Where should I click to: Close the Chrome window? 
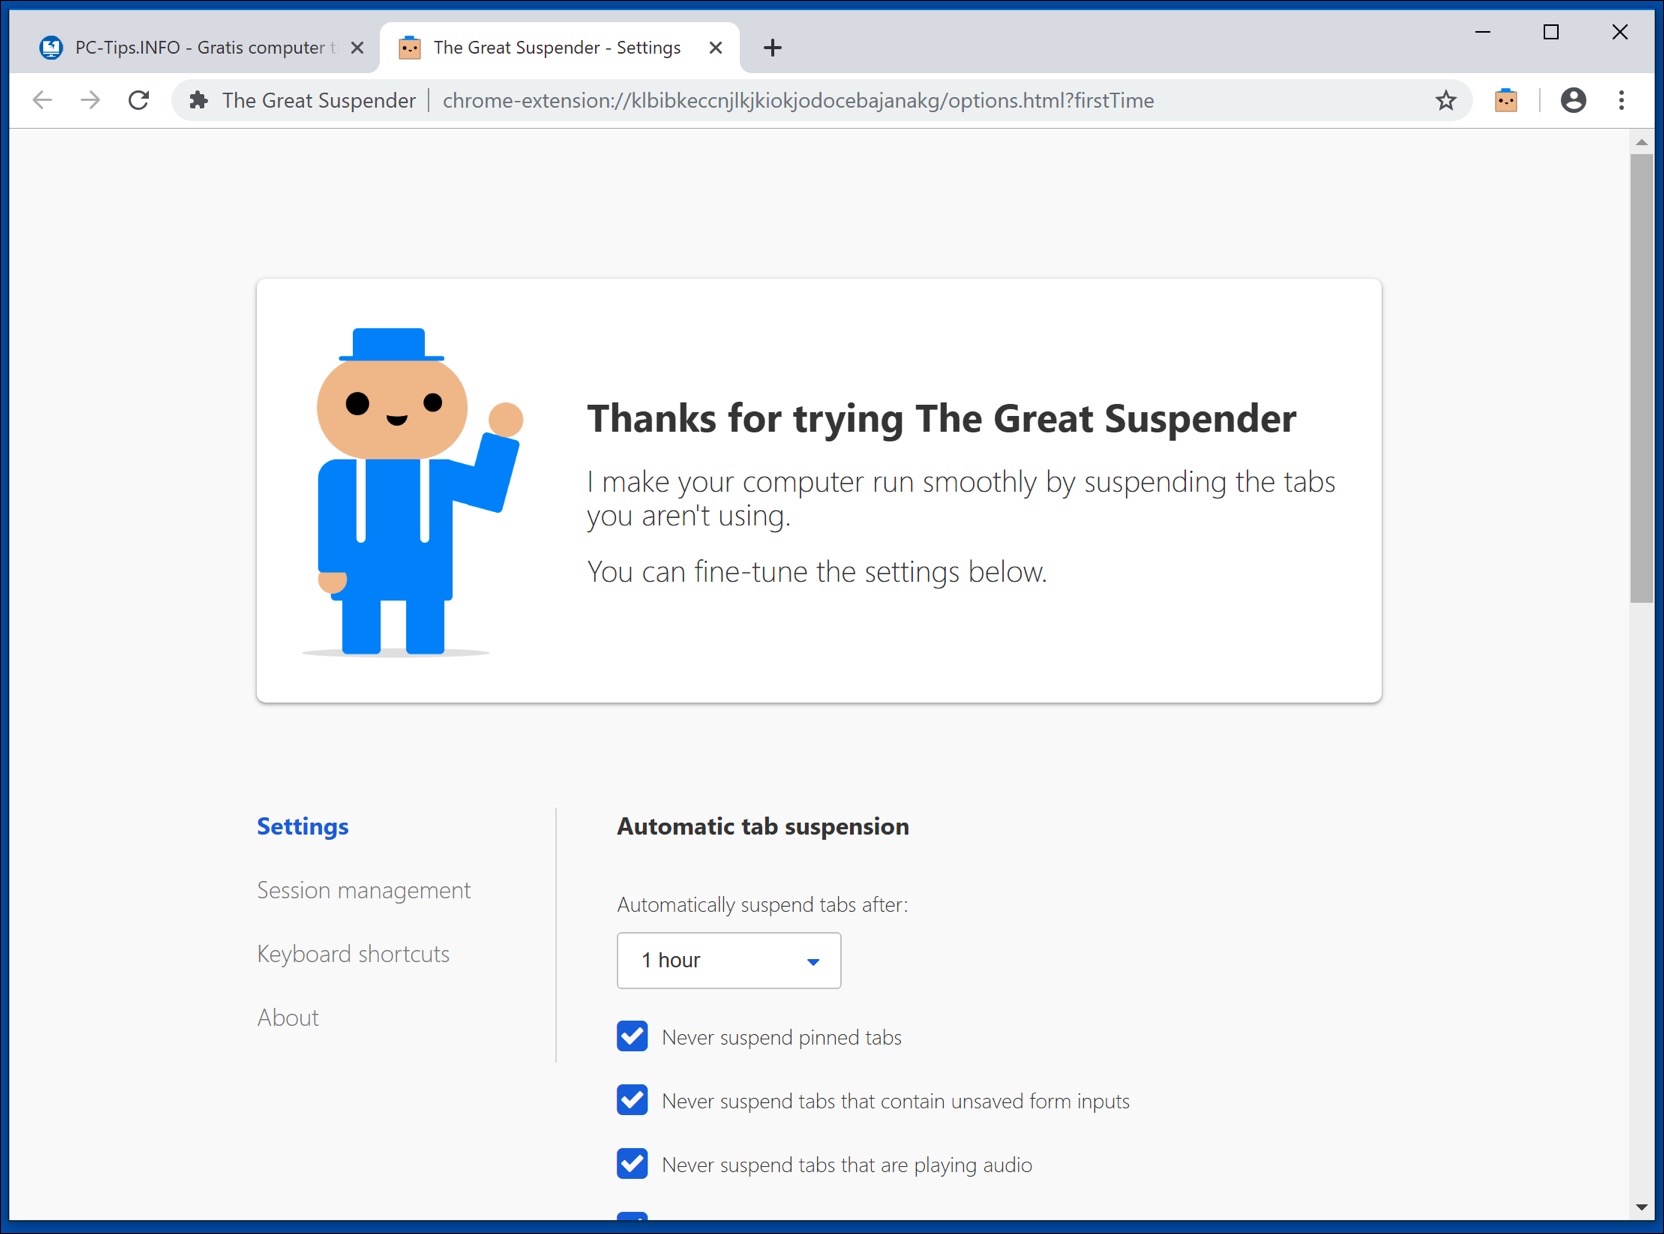(1620, 32)
